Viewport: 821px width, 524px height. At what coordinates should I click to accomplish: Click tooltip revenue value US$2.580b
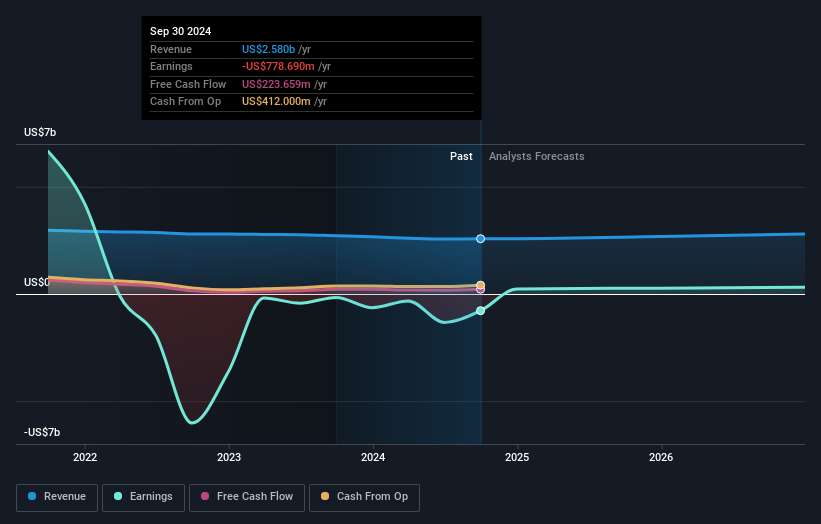[269, 49]
